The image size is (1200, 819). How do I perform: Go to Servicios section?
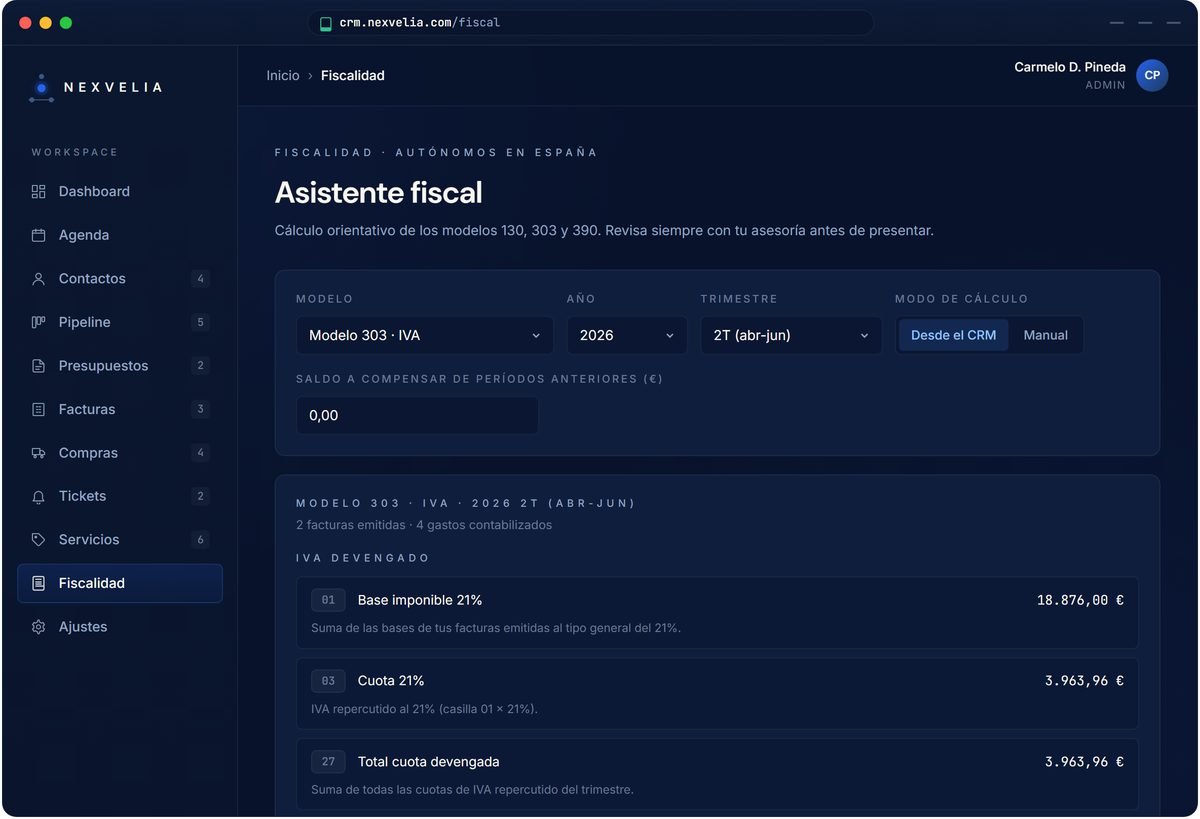pyautogui.click(x=120, y=540)
